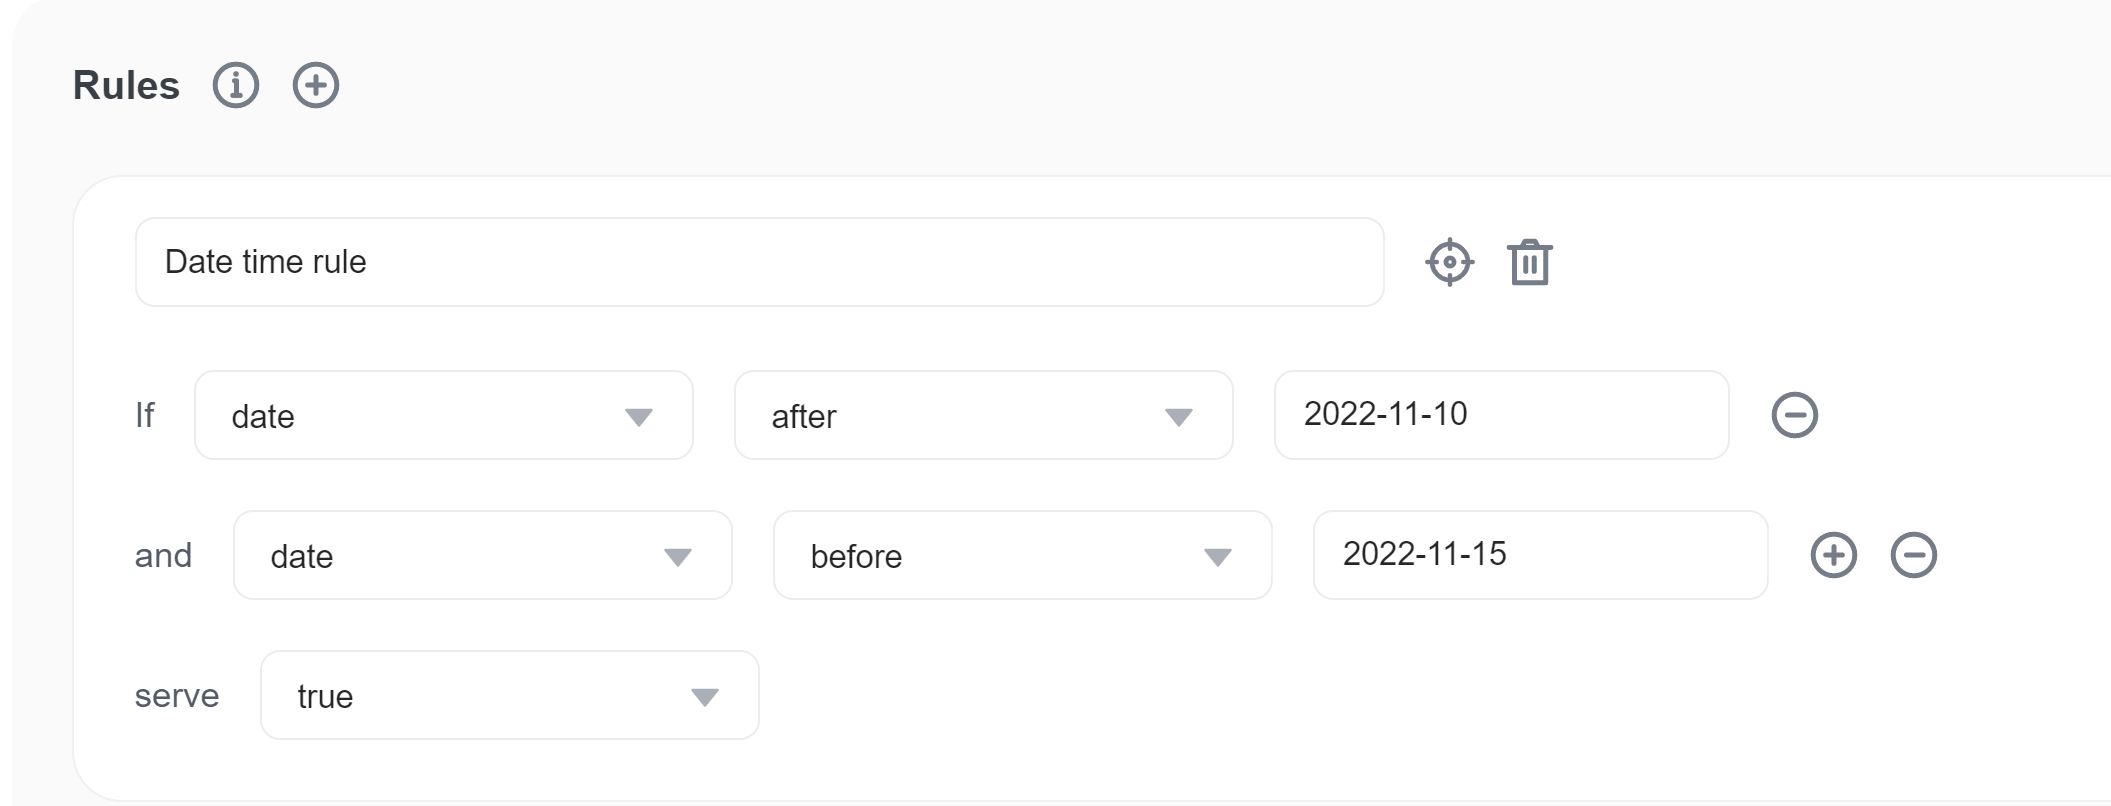The image size is (2111, 806).
Task: Click the arrow in the 'true' serve dropdown
Action: click(705, 697)
